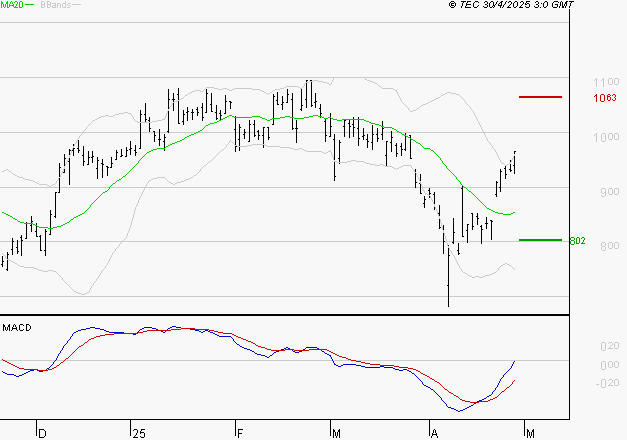Click the 900 price axis label
The image size is (627, 440).
(609, 192)
